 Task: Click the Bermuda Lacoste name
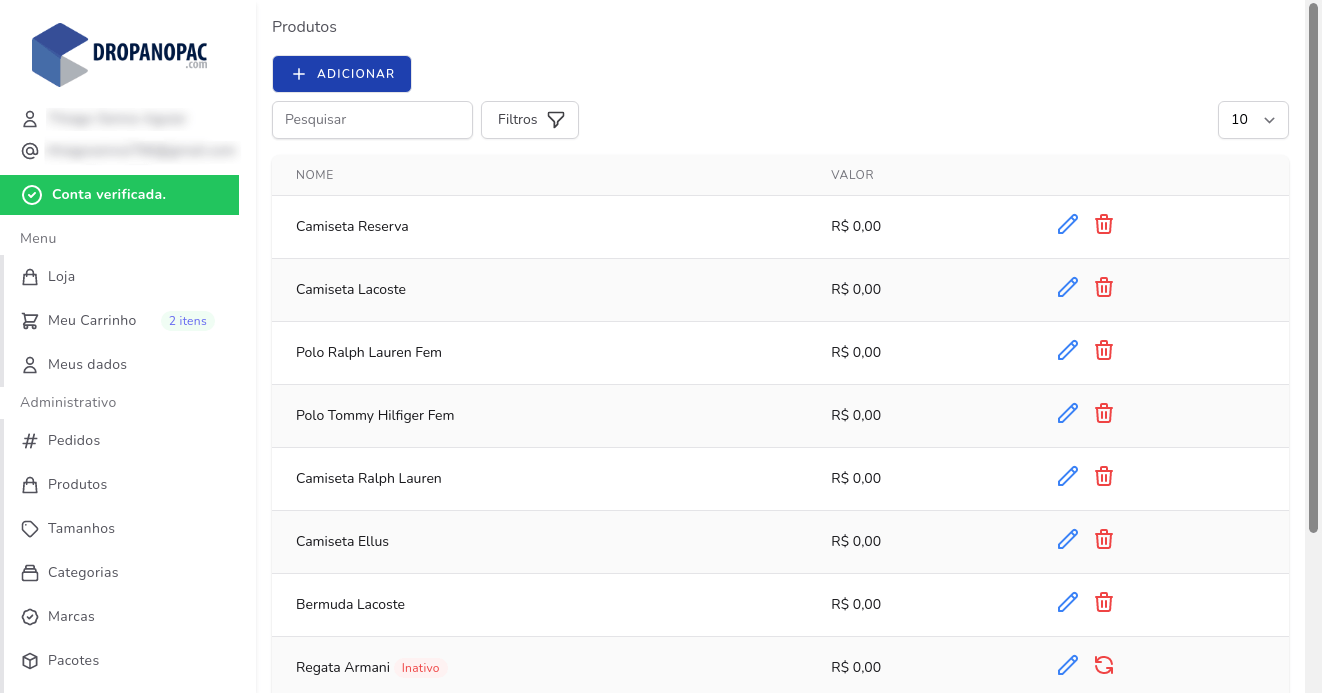click(350, 605)
